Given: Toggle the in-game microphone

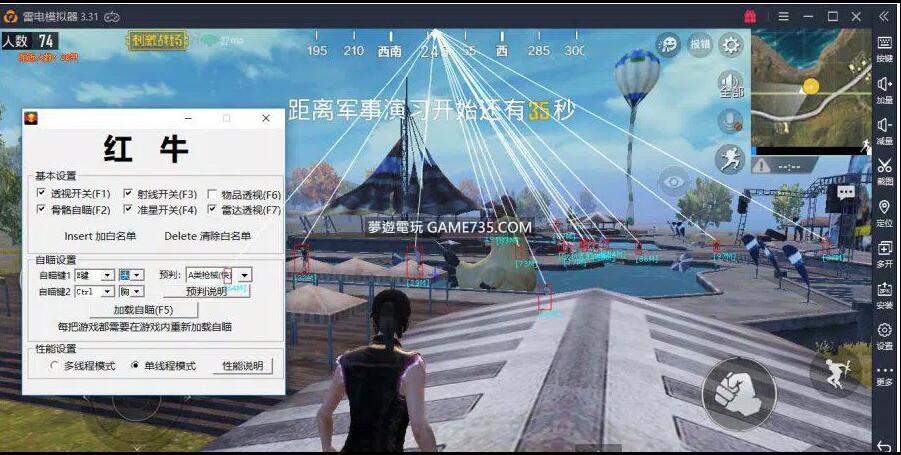Looking at the screenshot, I should pos(730,121).
